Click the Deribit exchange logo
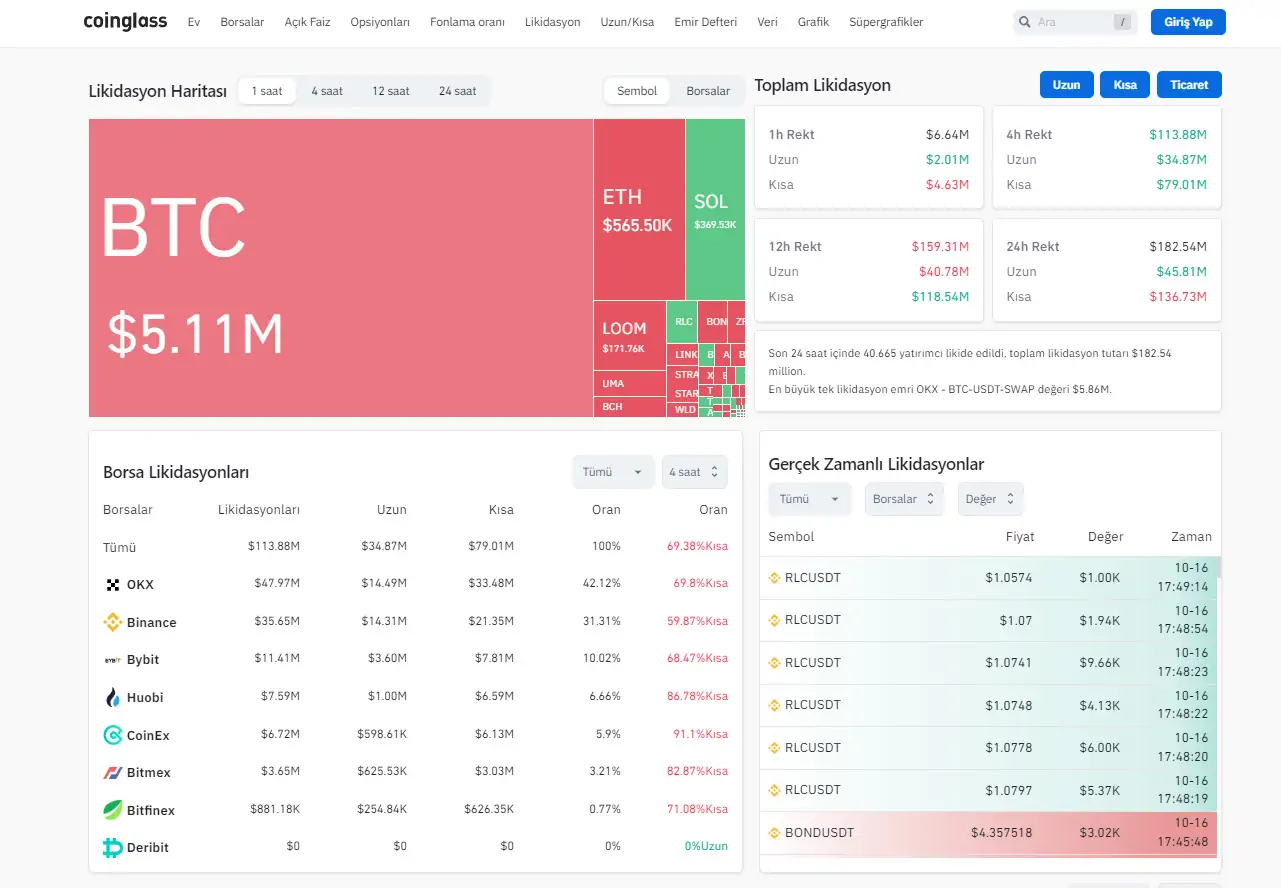 point(112,847)
